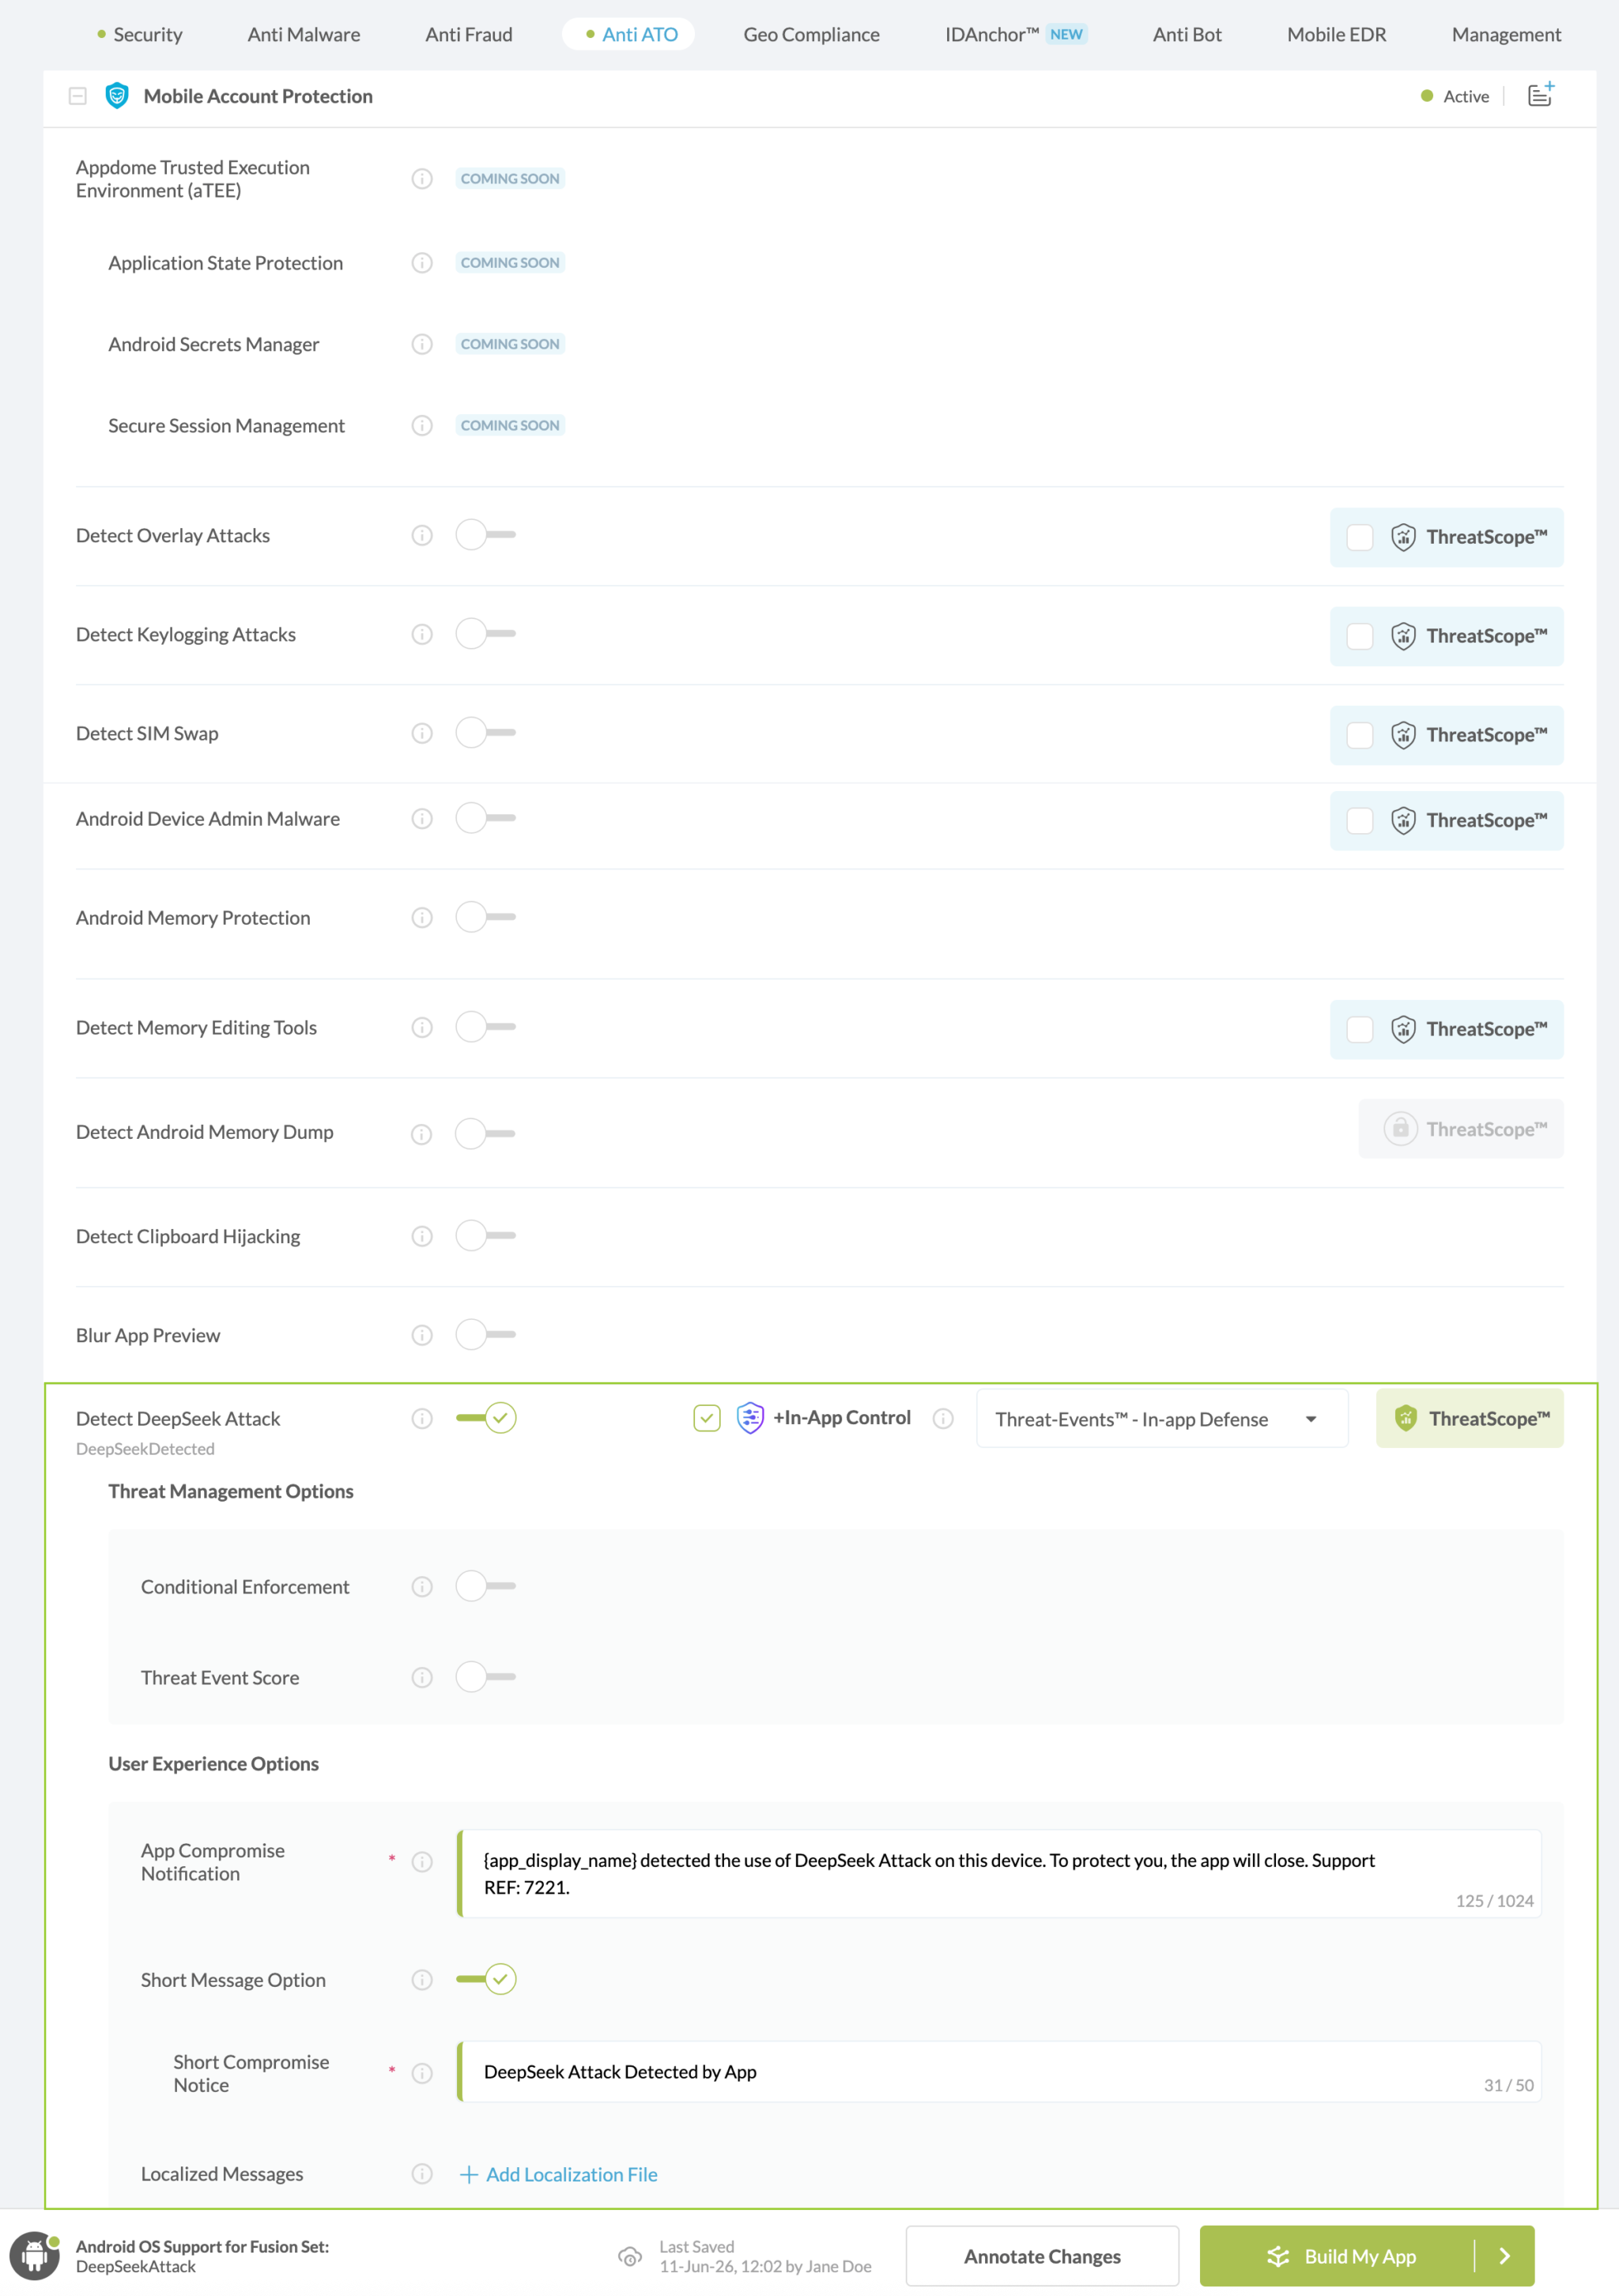1619x2296 pixels.
Task: Check ThreatScope box for Detect Memory Editing Tools
Action: tap(1360, 1030)
